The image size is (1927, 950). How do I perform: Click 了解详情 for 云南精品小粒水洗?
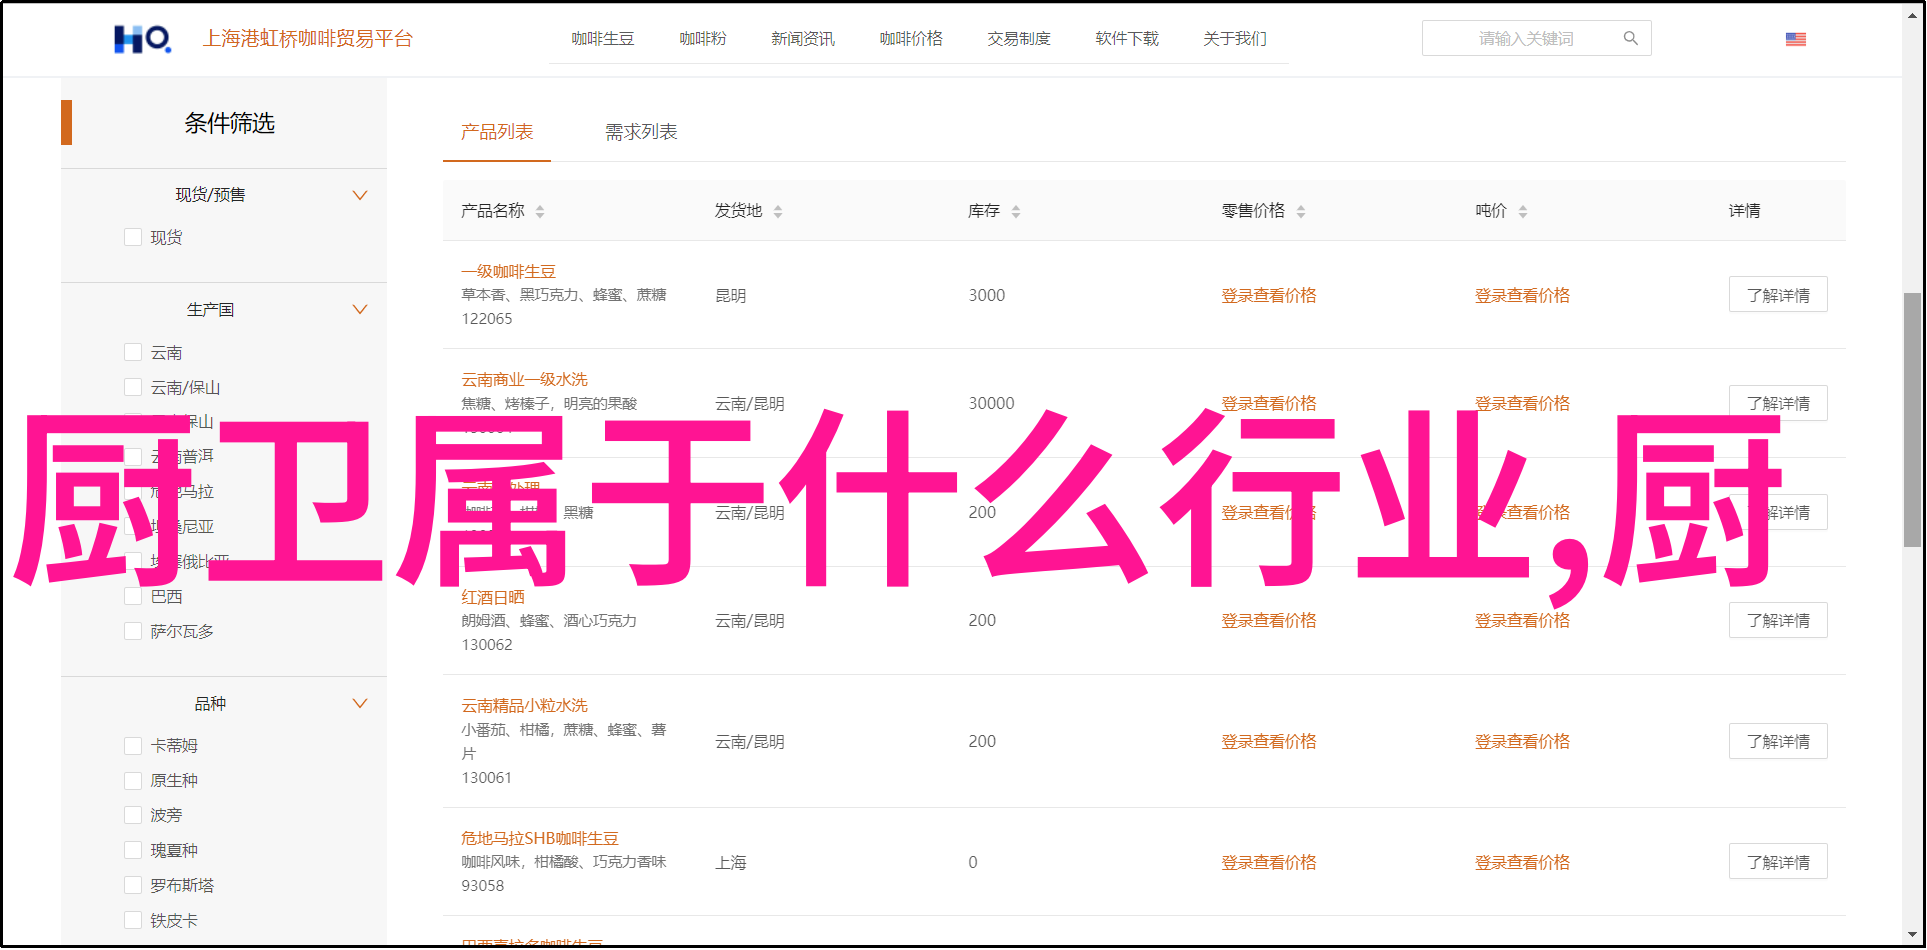(1778, 741)
